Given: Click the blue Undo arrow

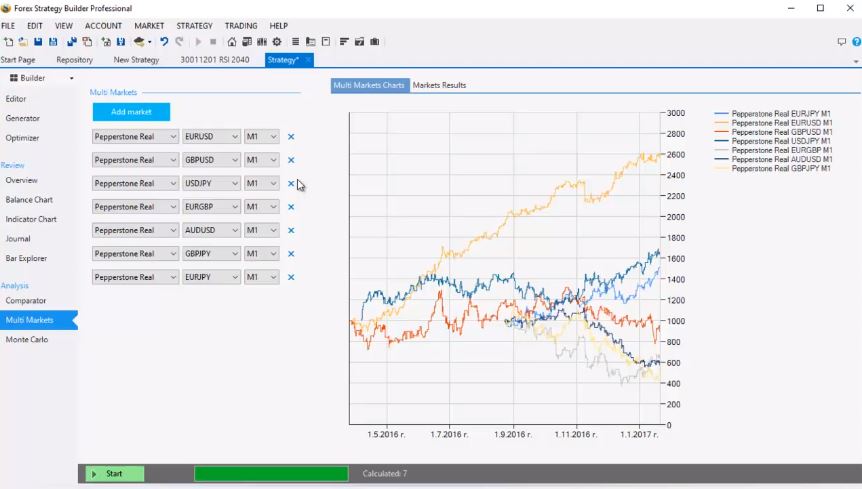Looking at the screenshot, I should pos(164,42).
